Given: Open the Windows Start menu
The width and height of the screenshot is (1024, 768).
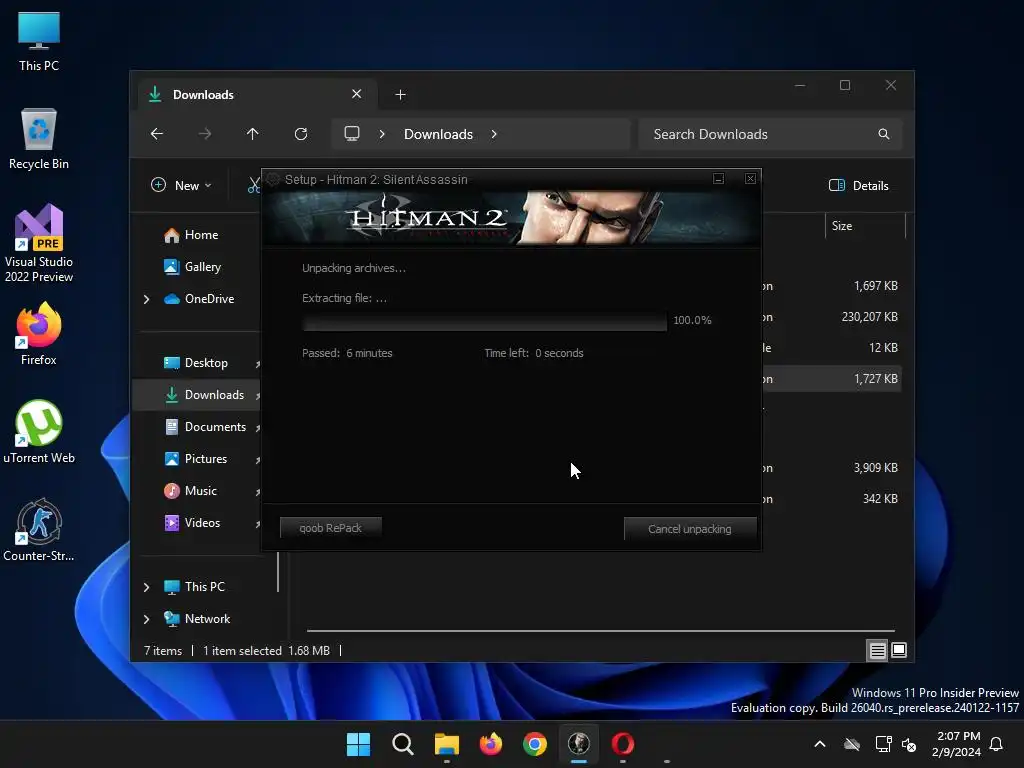Looking at the screenshot, I should [358, 744].
